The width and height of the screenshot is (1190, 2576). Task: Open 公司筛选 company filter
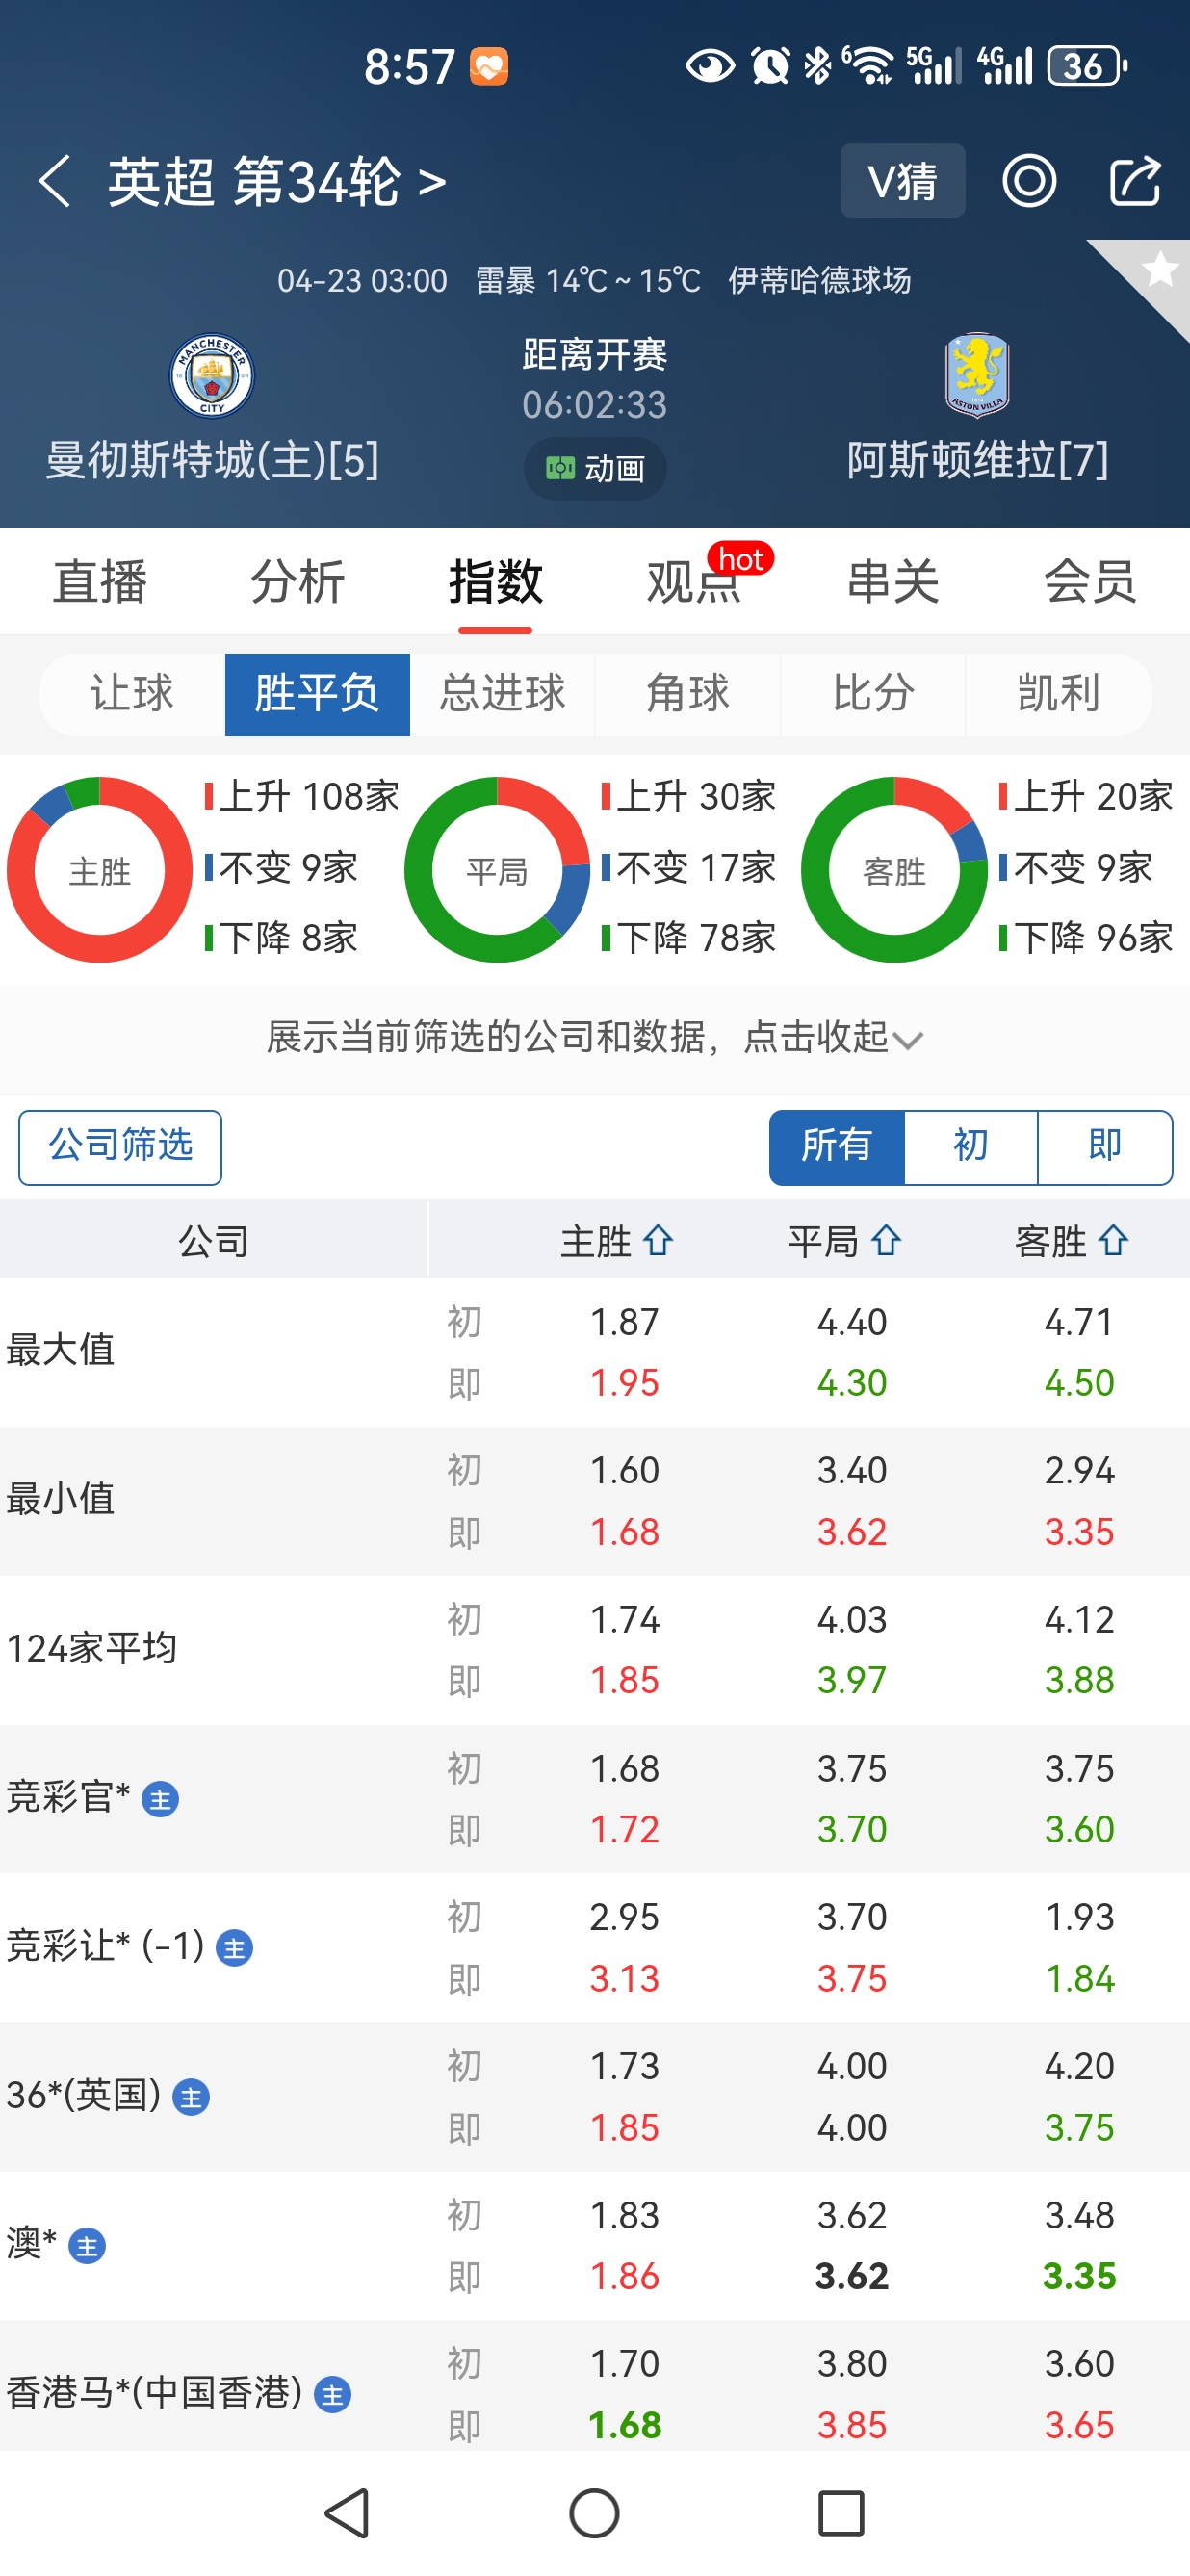120,1147
